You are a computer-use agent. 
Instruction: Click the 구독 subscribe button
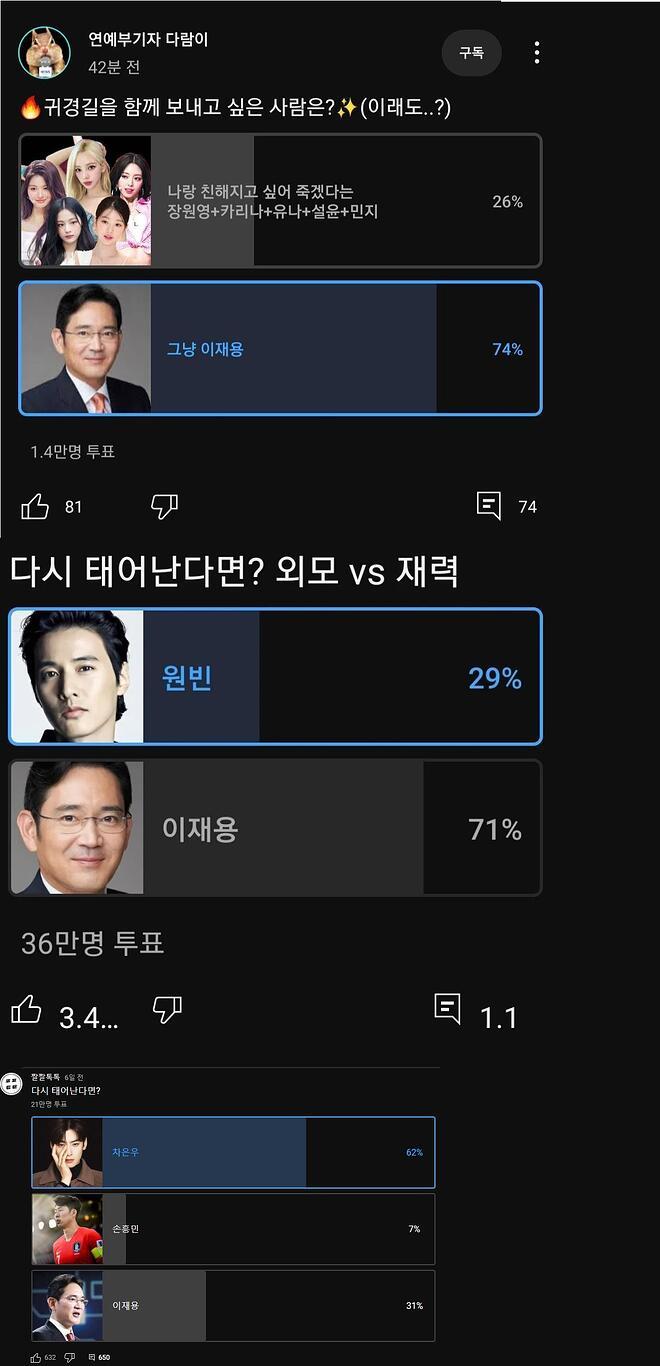(471, 53)
